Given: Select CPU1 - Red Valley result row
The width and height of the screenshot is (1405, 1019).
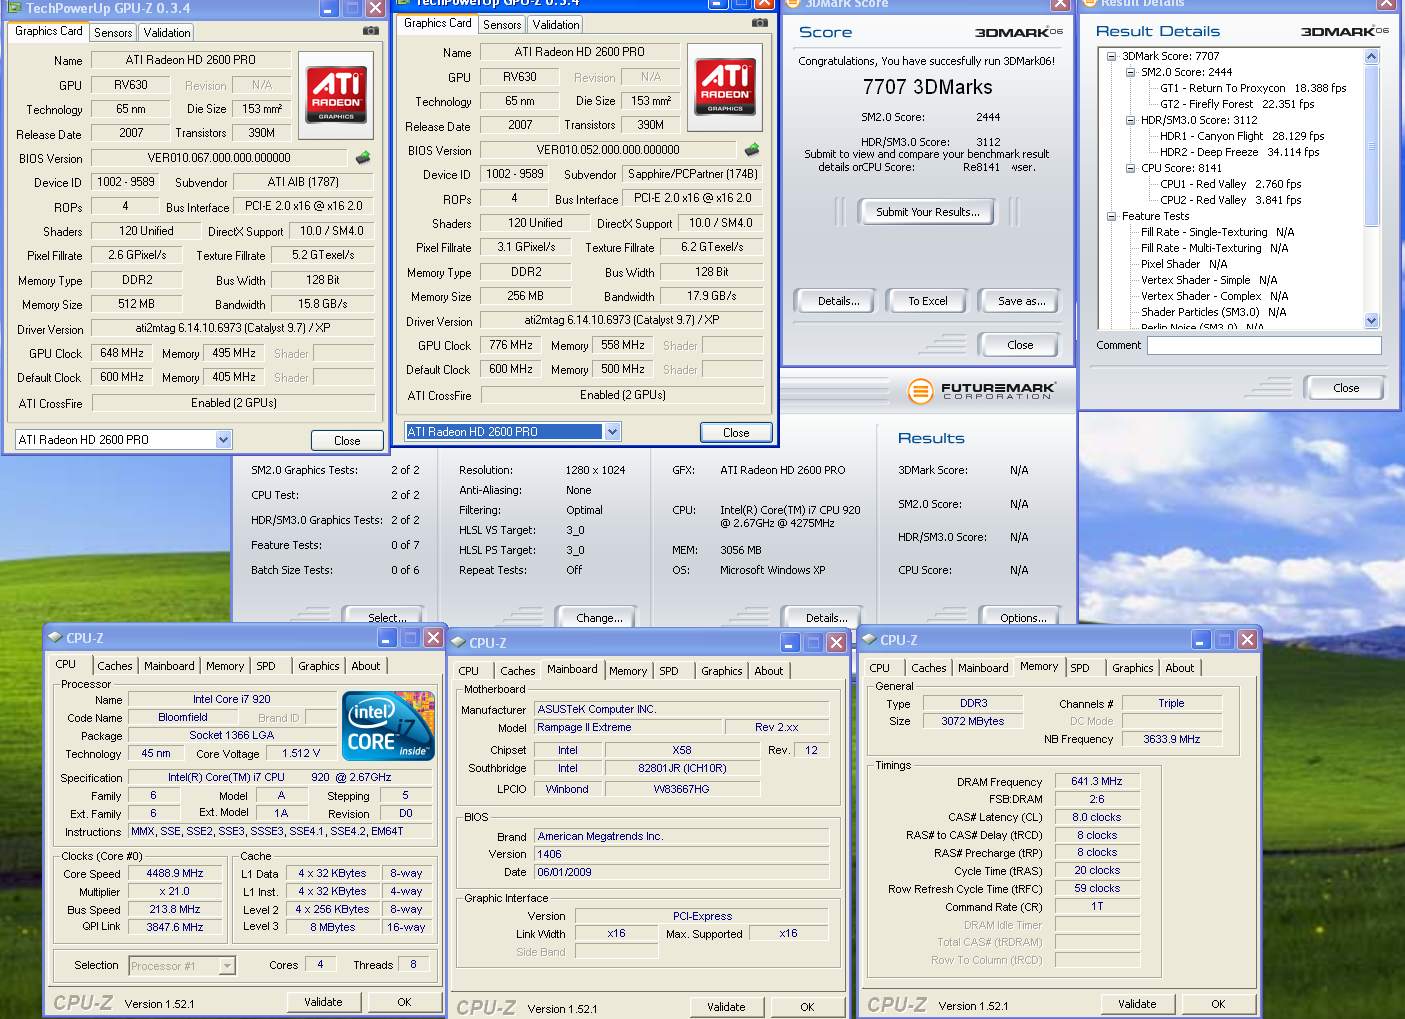Looking at the screenshot, I should point(1230,184).
